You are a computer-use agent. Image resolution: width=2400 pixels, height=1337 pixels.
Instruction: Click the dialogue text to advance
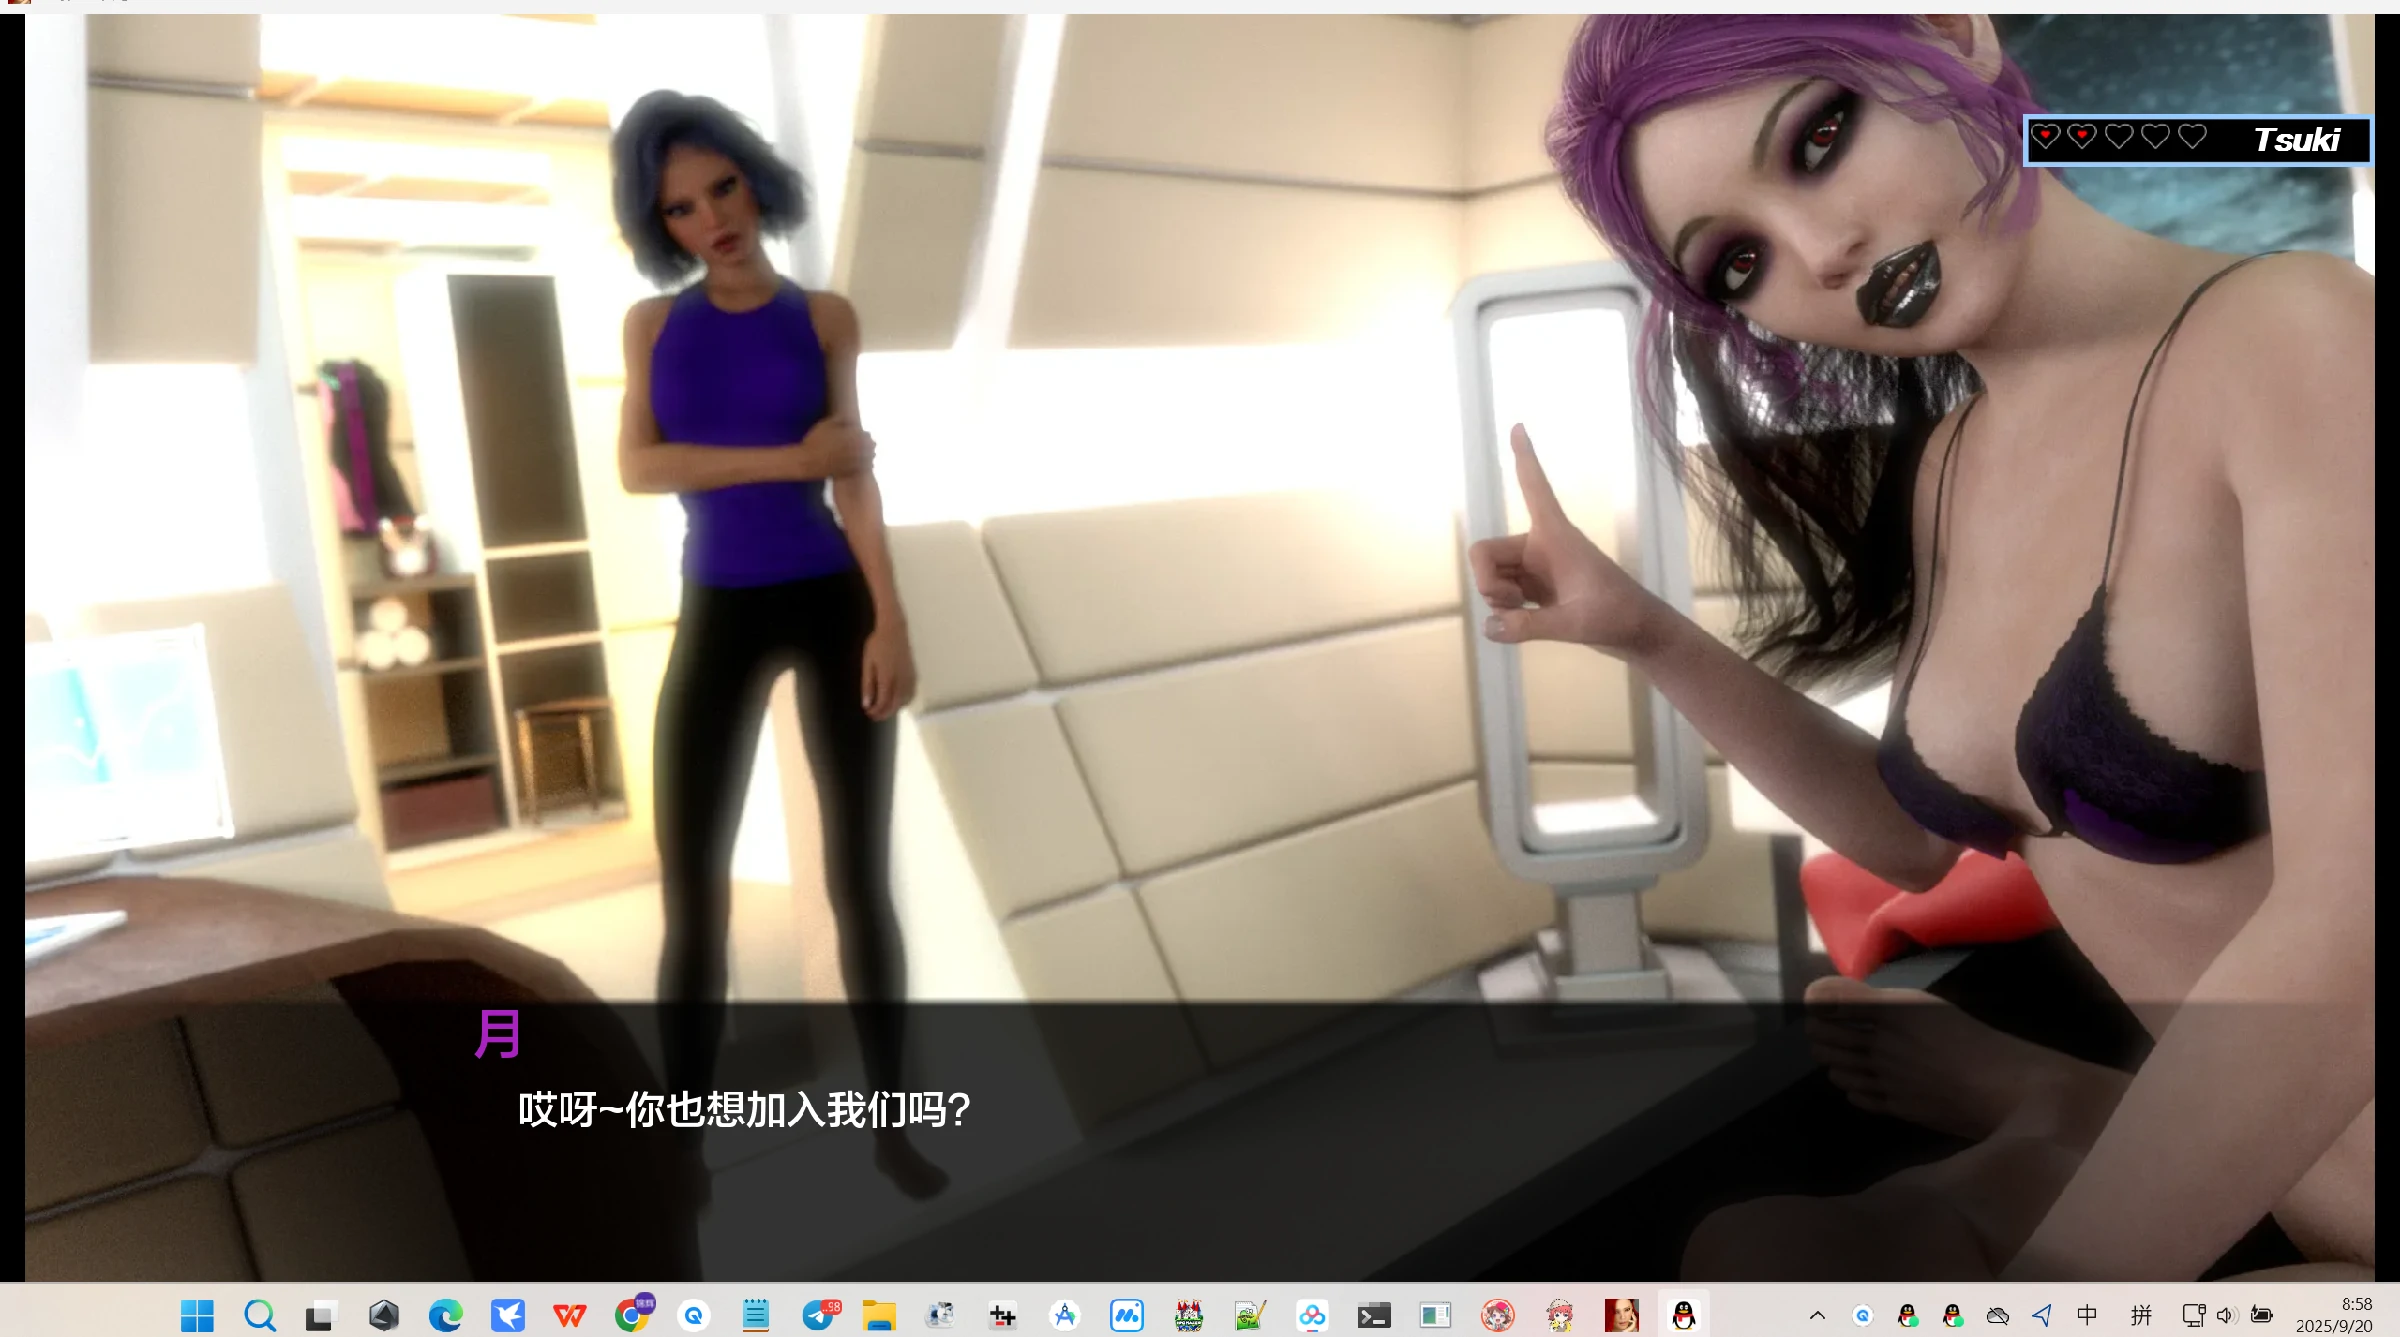(x=744, y=1110)
